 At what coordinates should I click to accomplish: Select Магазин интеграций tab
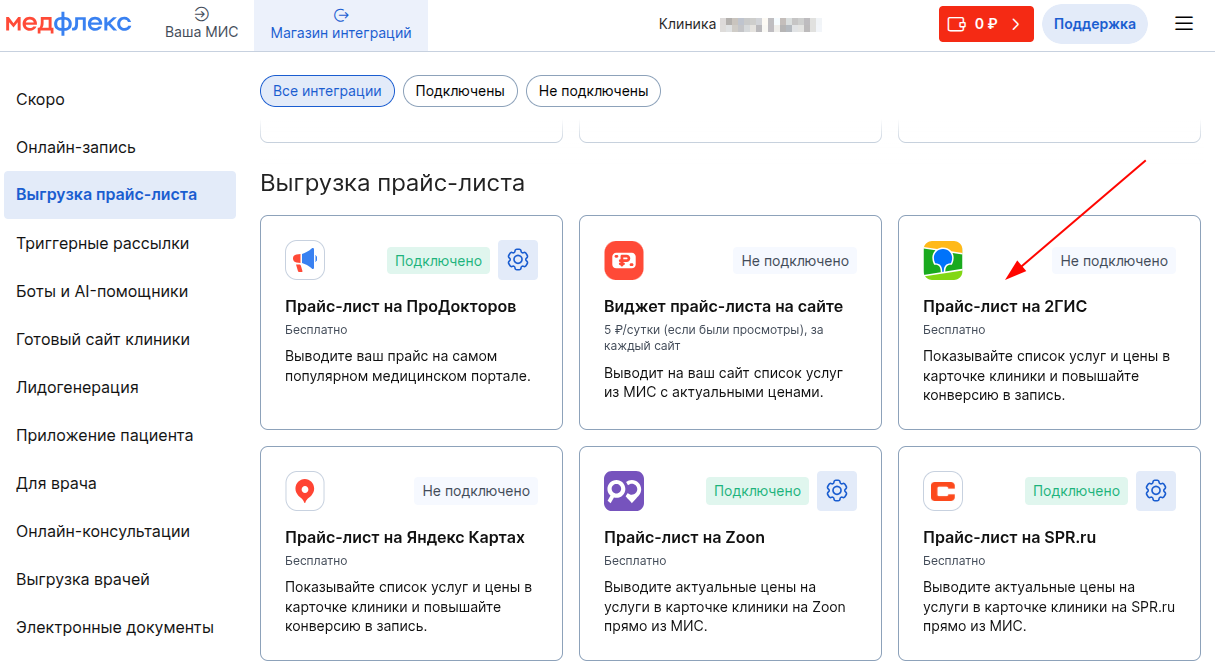coord(341,24)
